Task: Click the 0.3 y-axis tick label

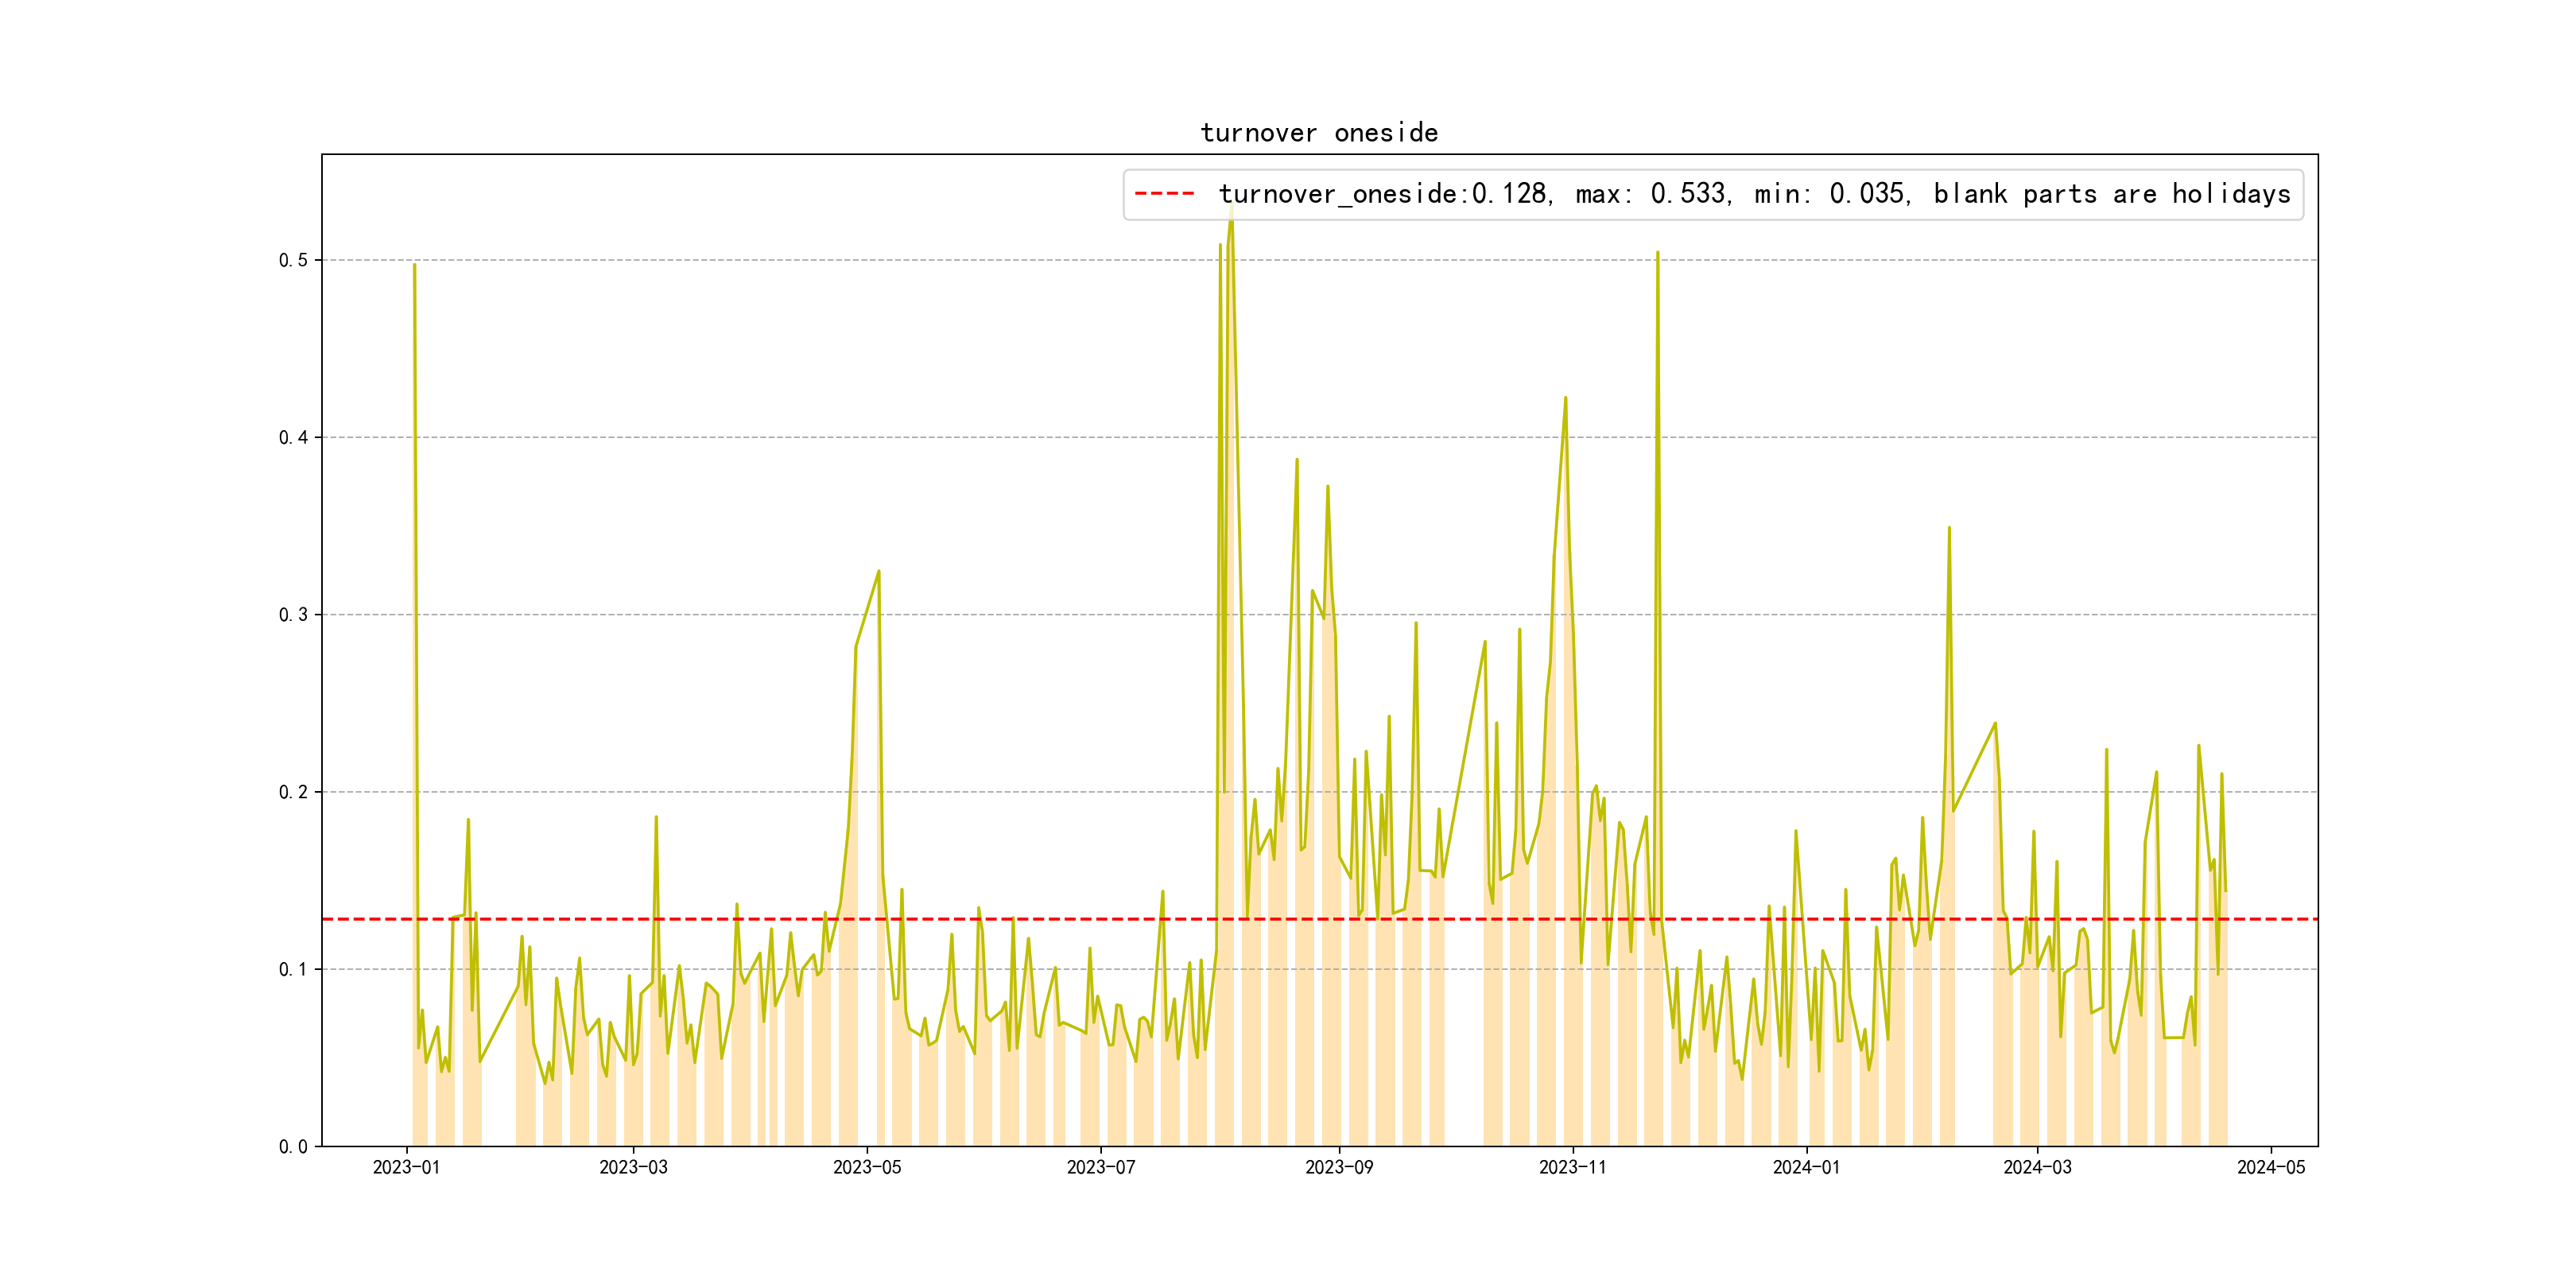Action: point(293,614)
